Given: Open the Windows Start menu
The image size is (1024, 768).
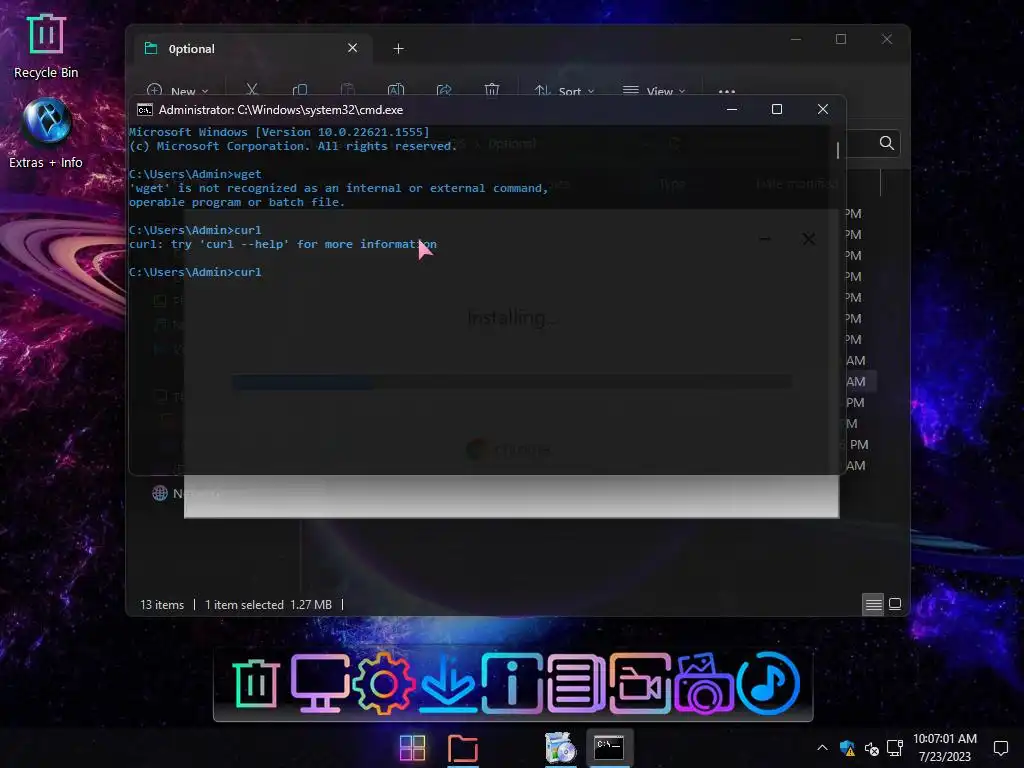Looking at the screenshot, I should pyautogui.click(x=412, y=748).
